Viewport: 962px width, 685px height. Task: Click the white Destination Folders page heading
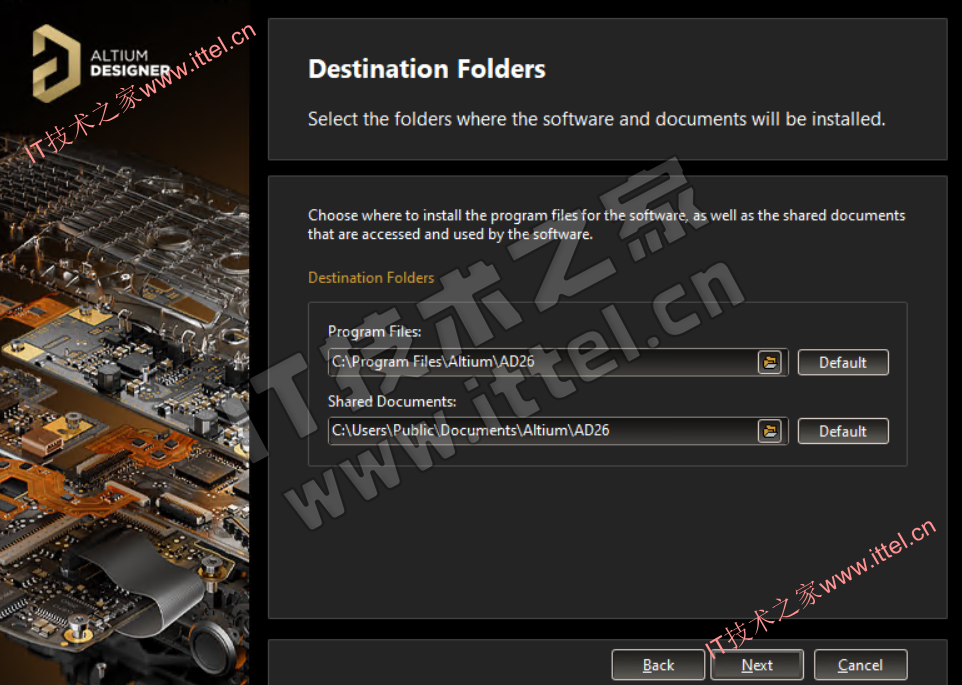[426, 69]
